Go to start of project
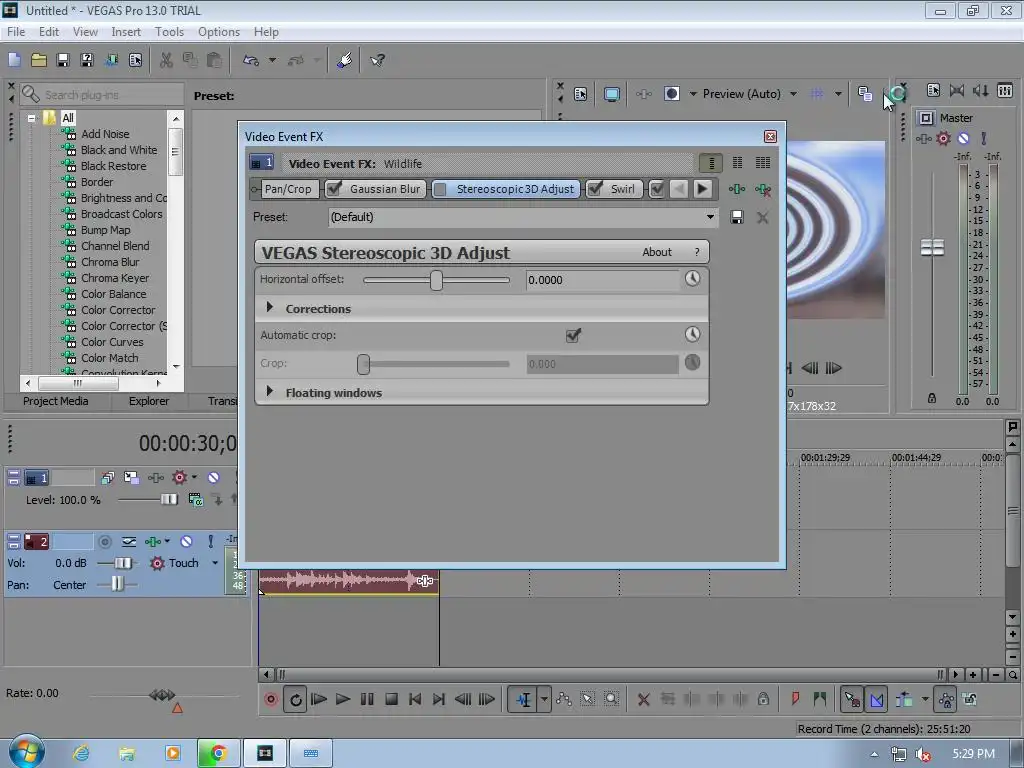This screenshot has height=768, width=1024. 415,699
